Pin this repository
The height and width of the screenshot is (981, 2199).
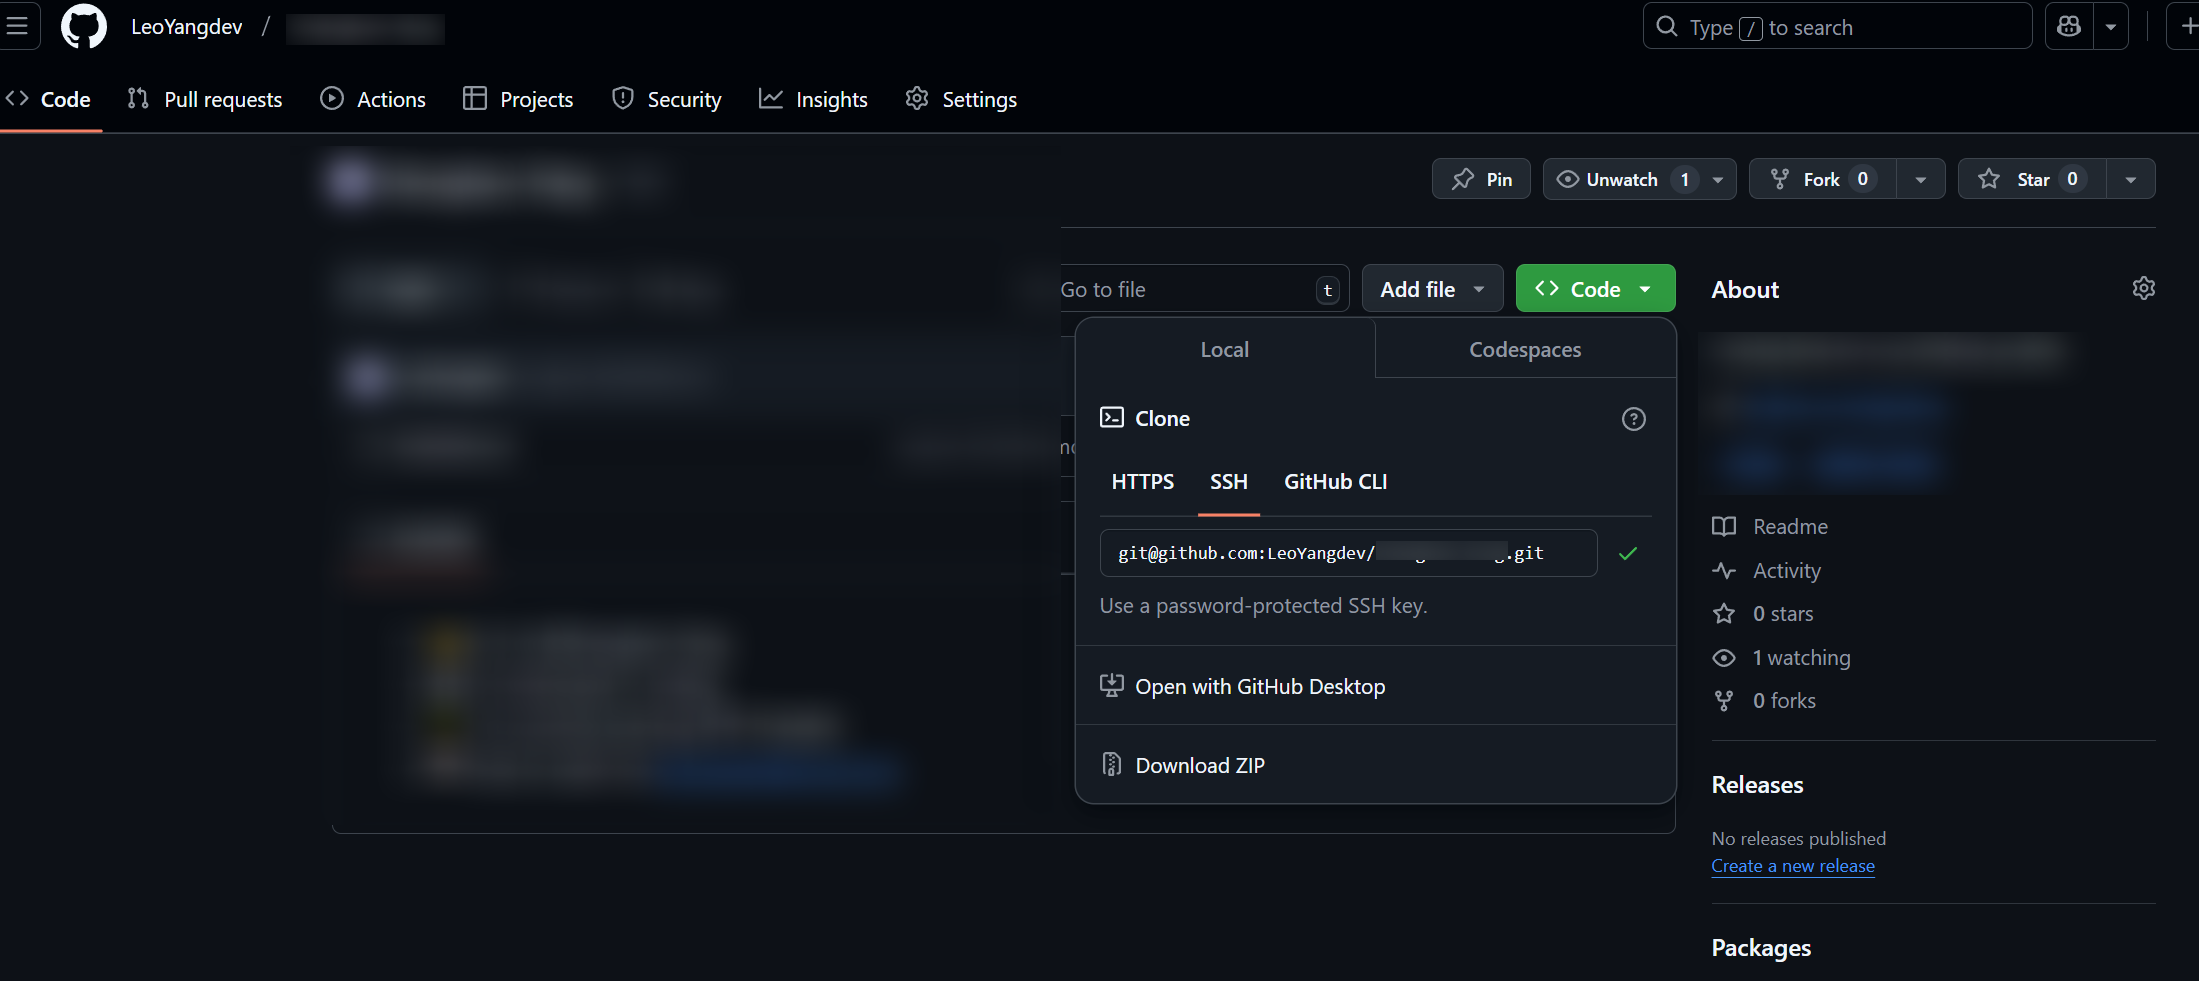1481,179
